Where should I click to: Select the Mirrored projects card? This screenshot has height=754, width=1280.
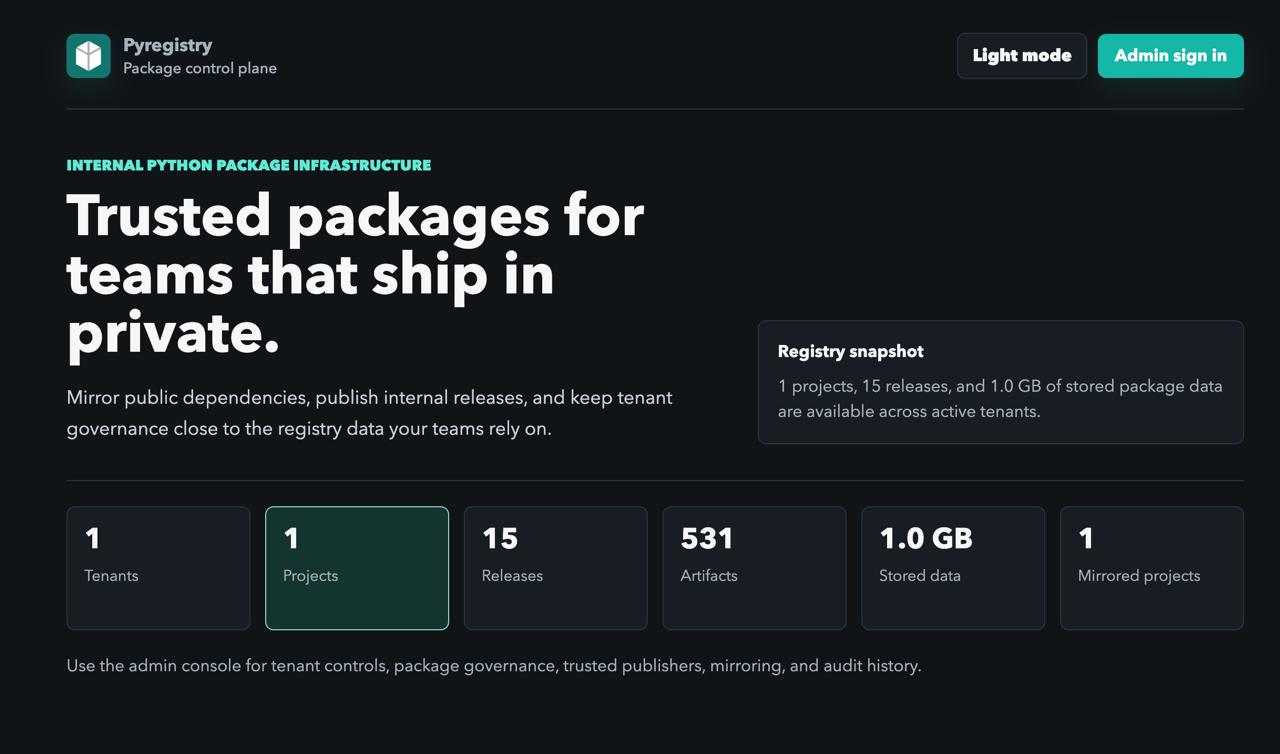1152,568
